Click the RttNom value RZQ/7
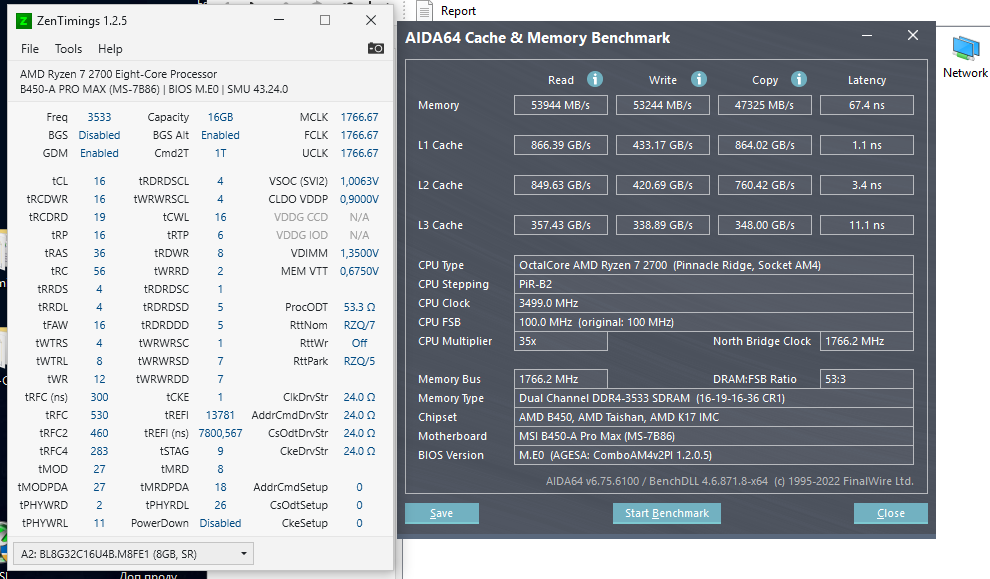Viewport: 990px width, 579px height. tap(359, 325)
